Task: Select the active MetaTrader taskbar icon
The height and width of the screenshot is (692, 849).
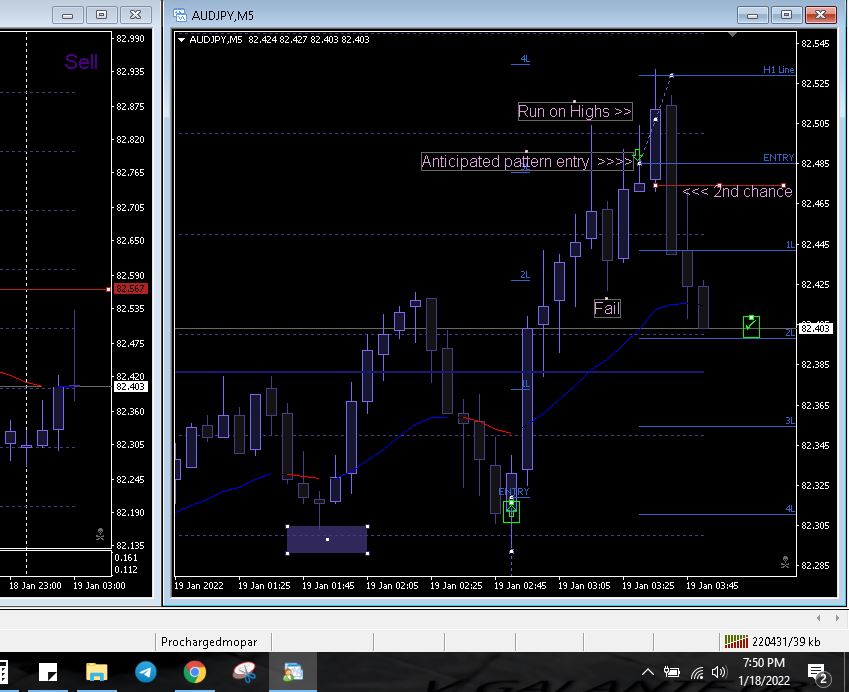Action: click(293, 672)
